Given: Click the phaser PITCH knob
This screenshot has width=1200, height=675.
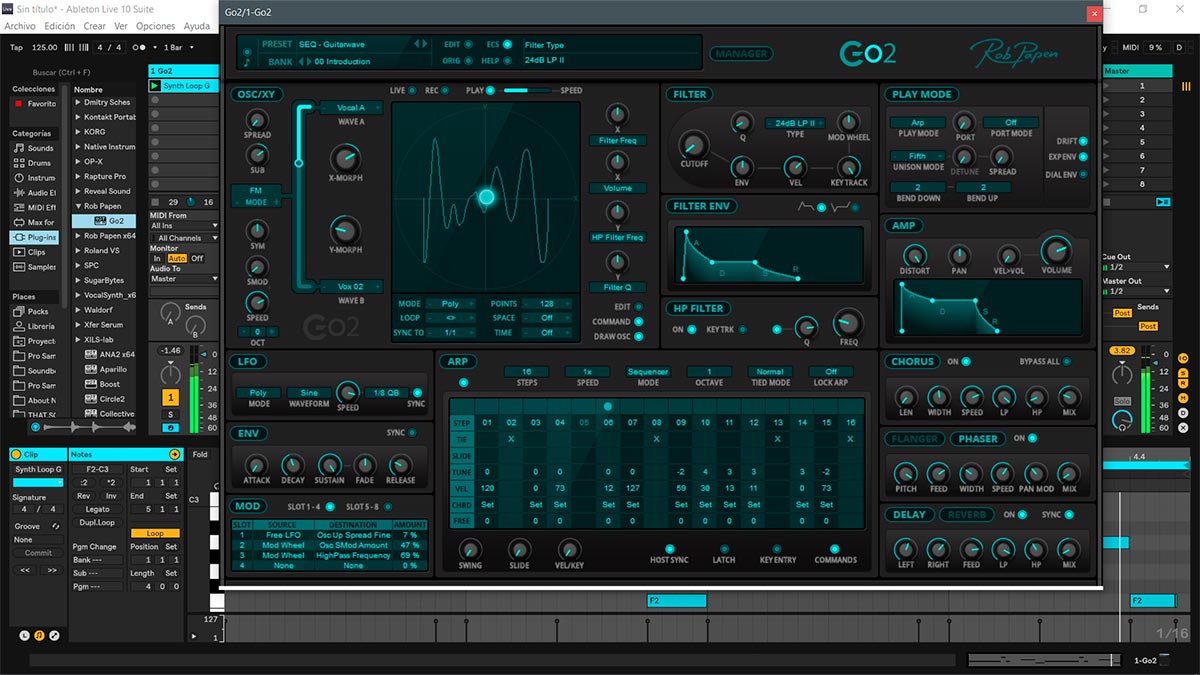Looking at the screenshot, I should [905, 472].
